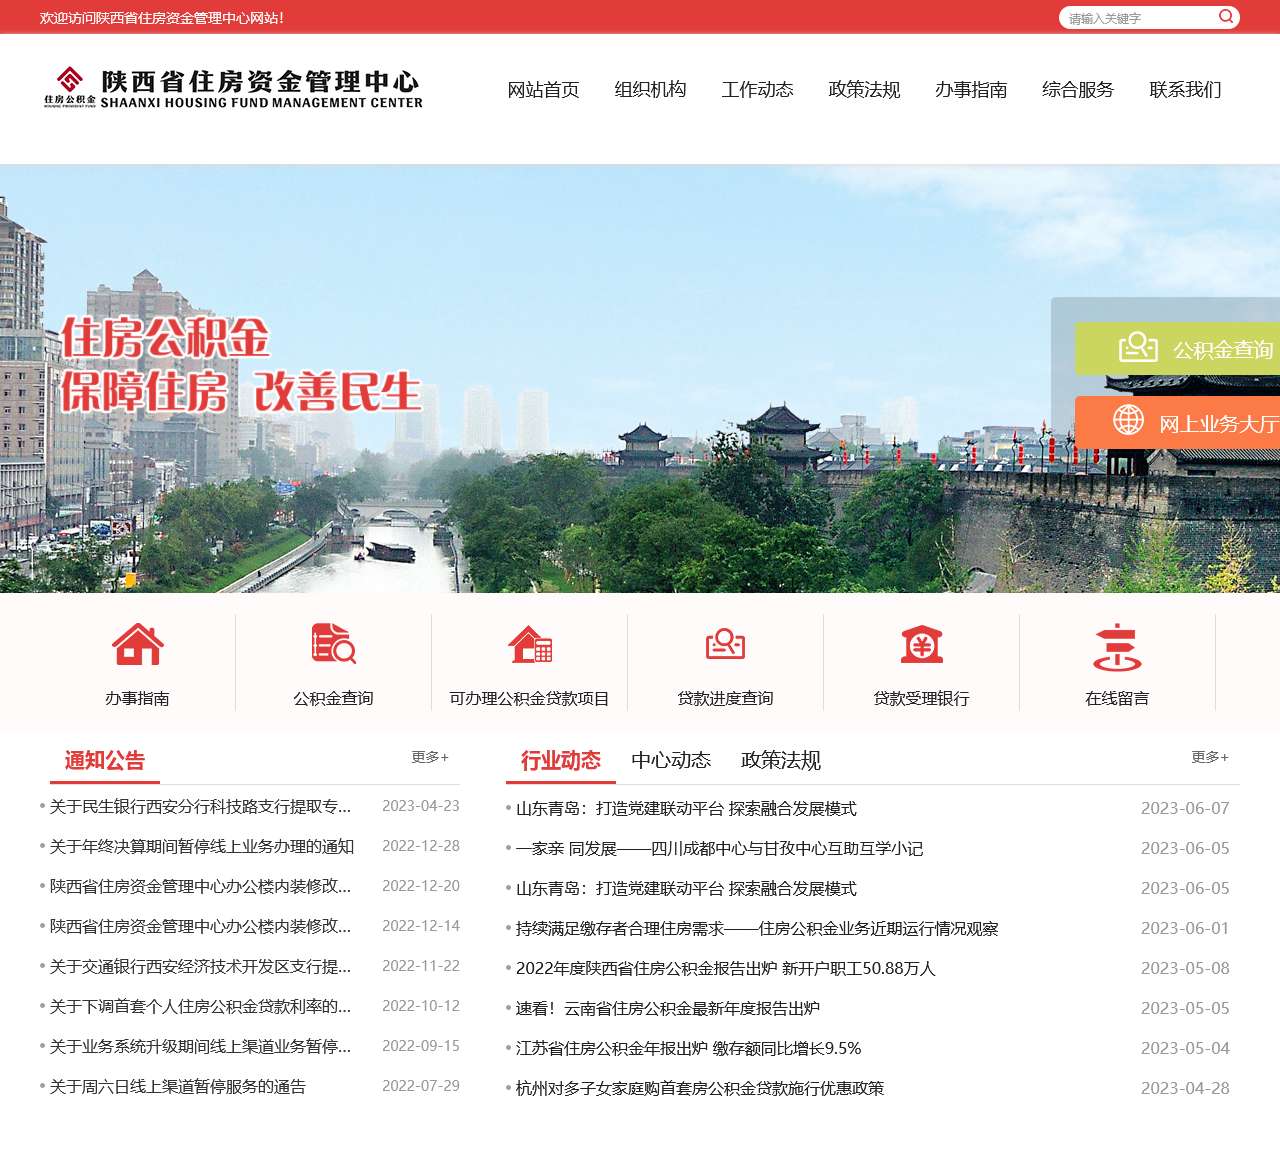Click the date 2023-06-07 in news list
The width and height of the screenshot is (1280, 1167).
pyautogui.click(x=1185, y=808)
